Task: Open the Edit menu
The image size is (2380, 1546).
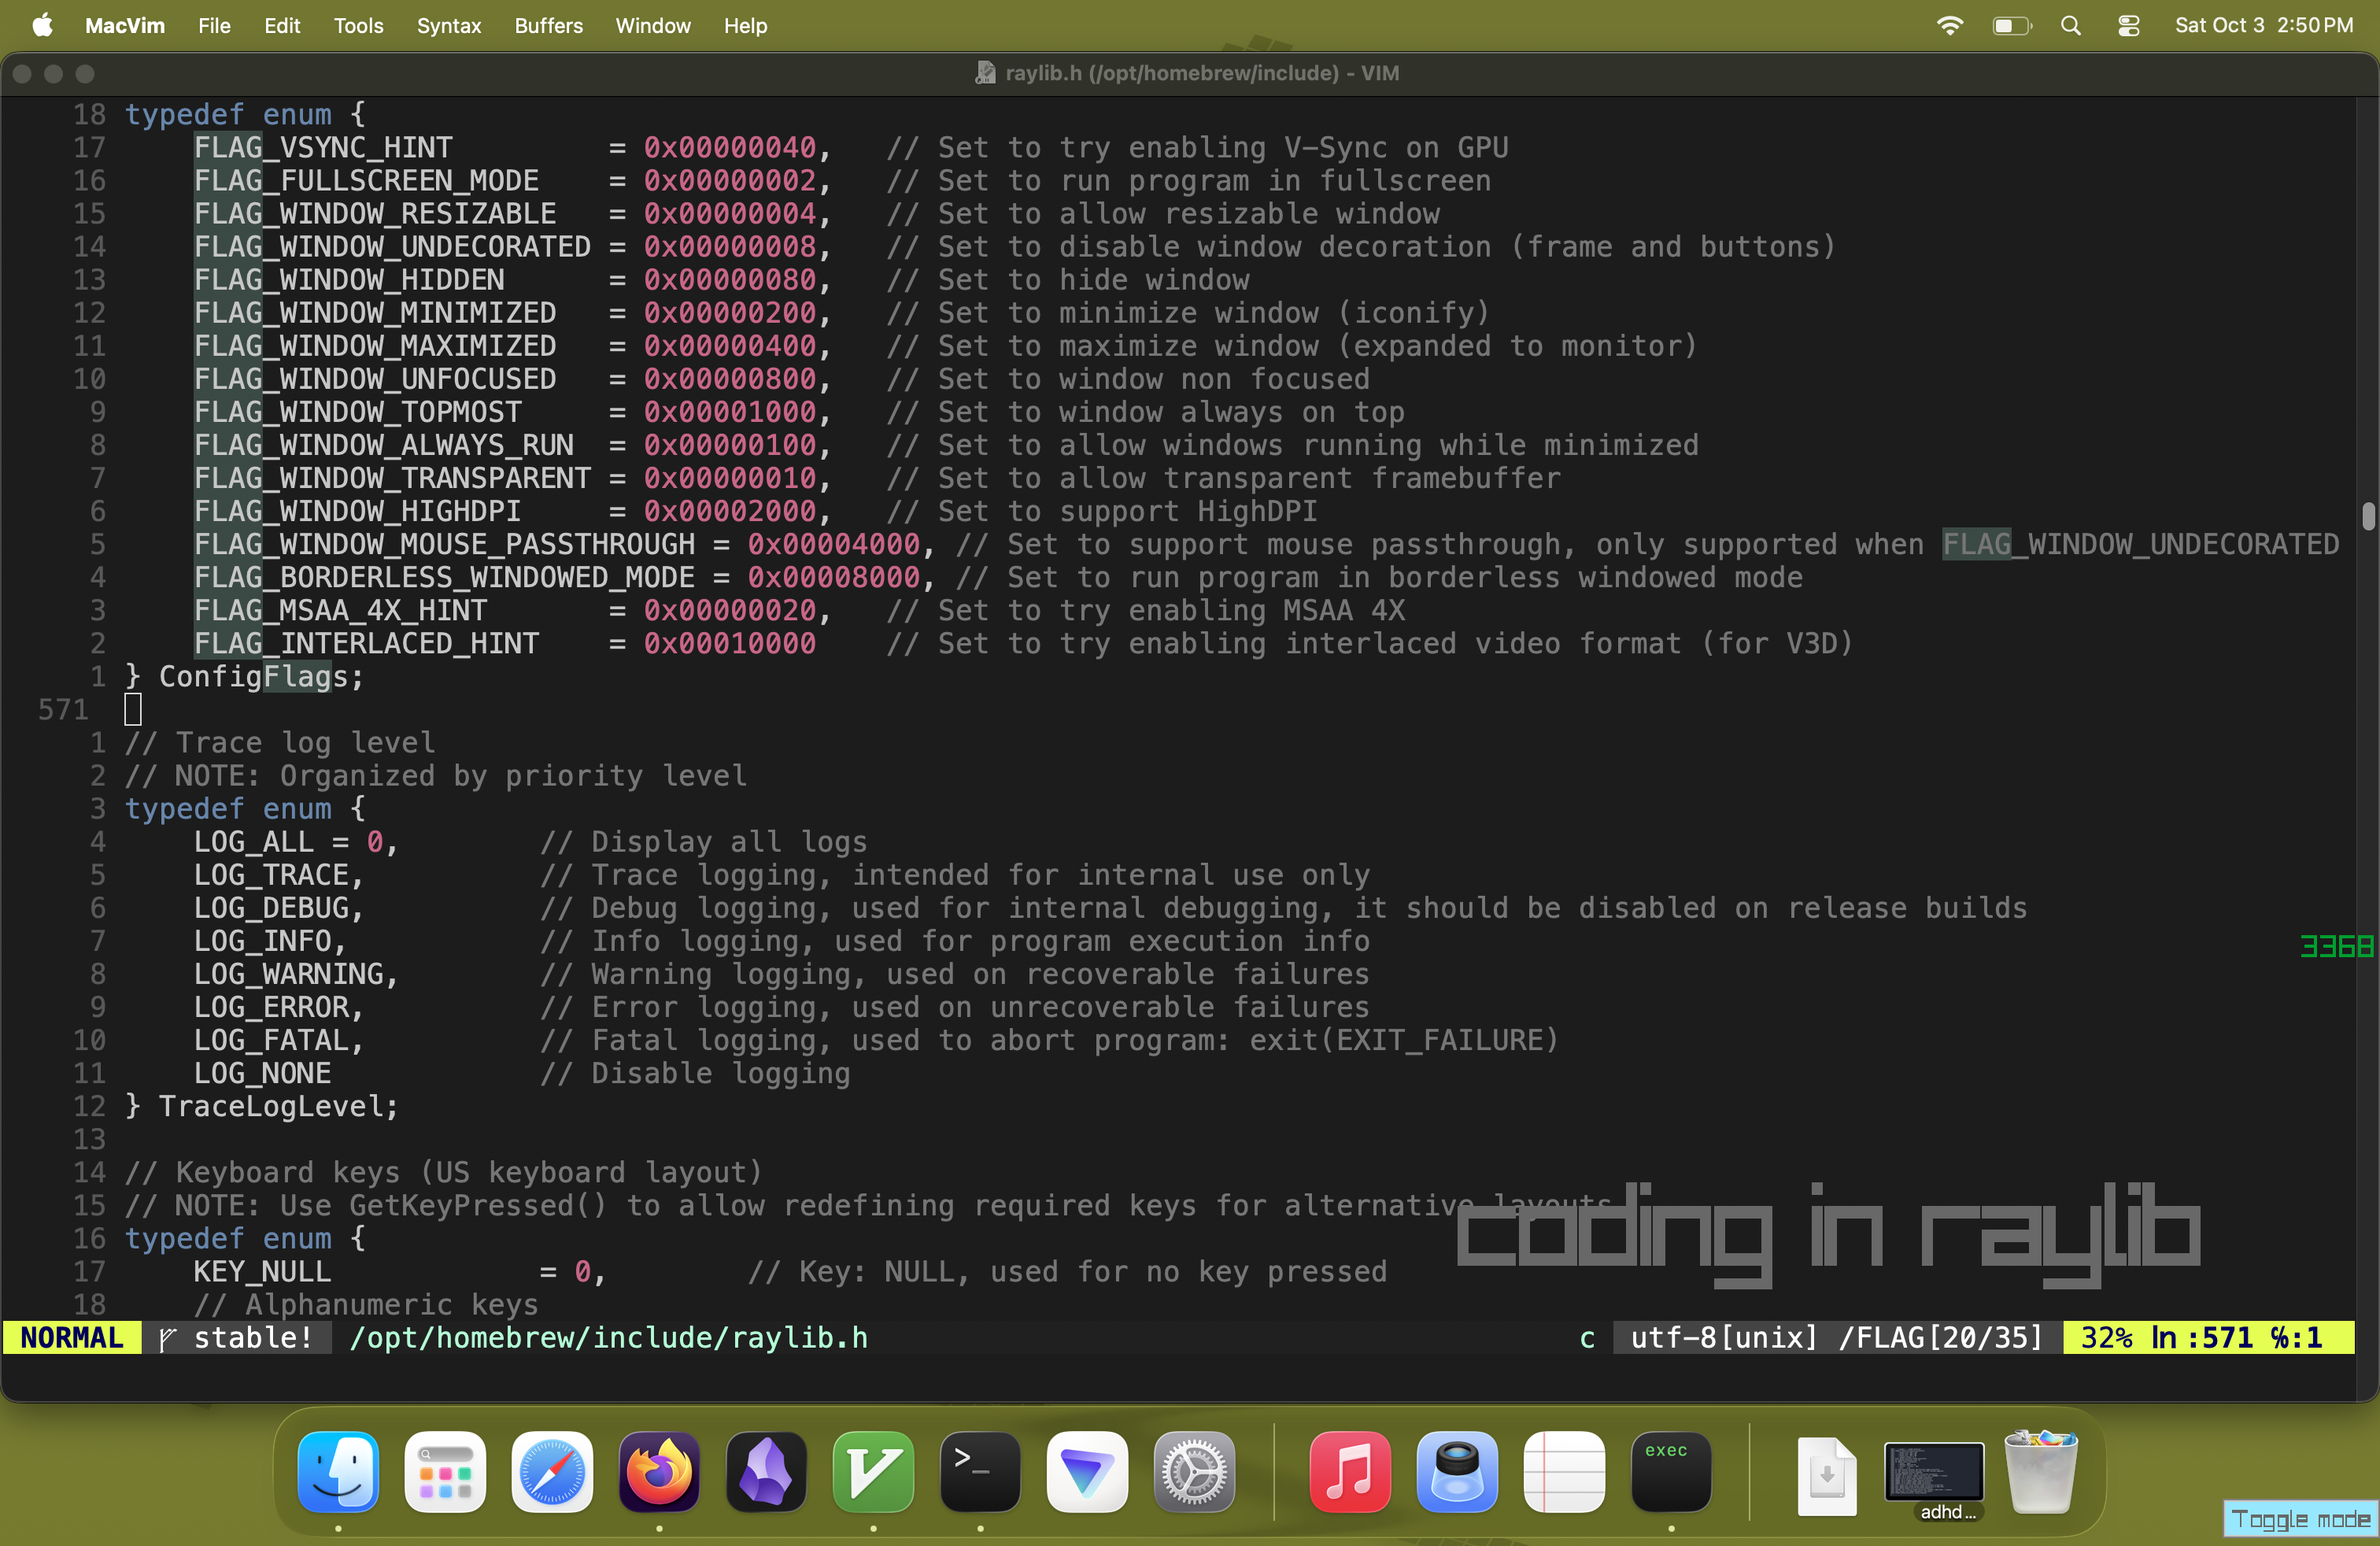Action: point(282,25)
